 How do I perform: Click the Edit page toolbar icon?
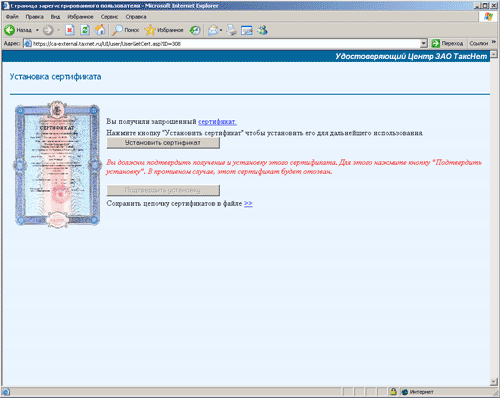[x=247, y=30]
